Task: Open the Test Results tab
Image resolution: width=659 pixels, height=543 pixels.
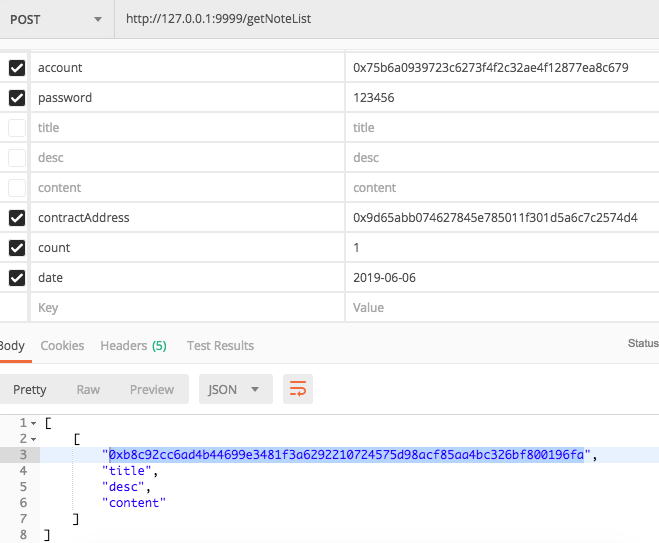Action: tap(220, 345)
